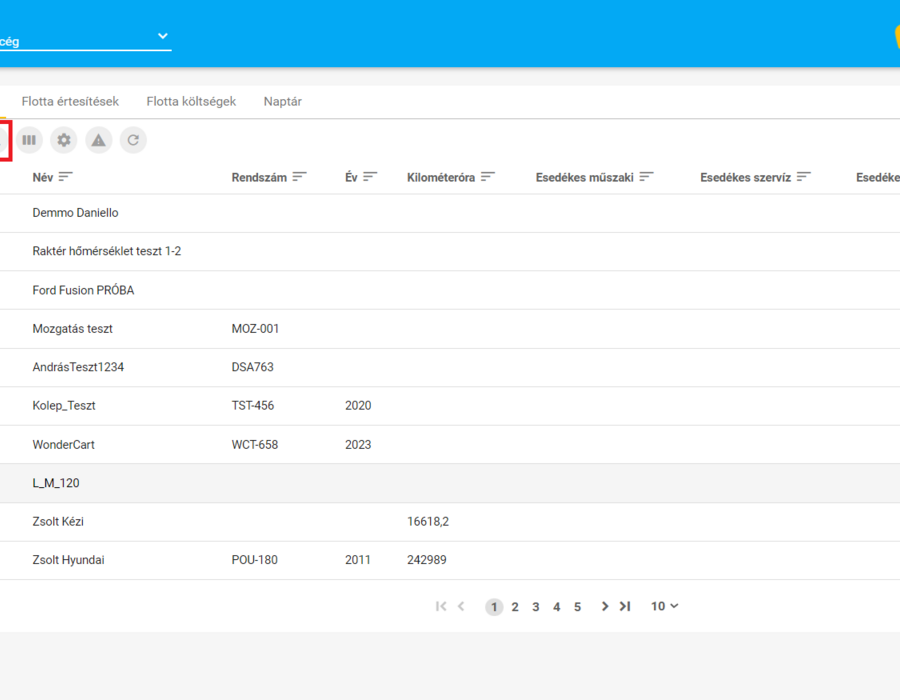Screen dimensions: 900x700
Task: Click the Esedékes műszaki header label
Action: [584, 177]
